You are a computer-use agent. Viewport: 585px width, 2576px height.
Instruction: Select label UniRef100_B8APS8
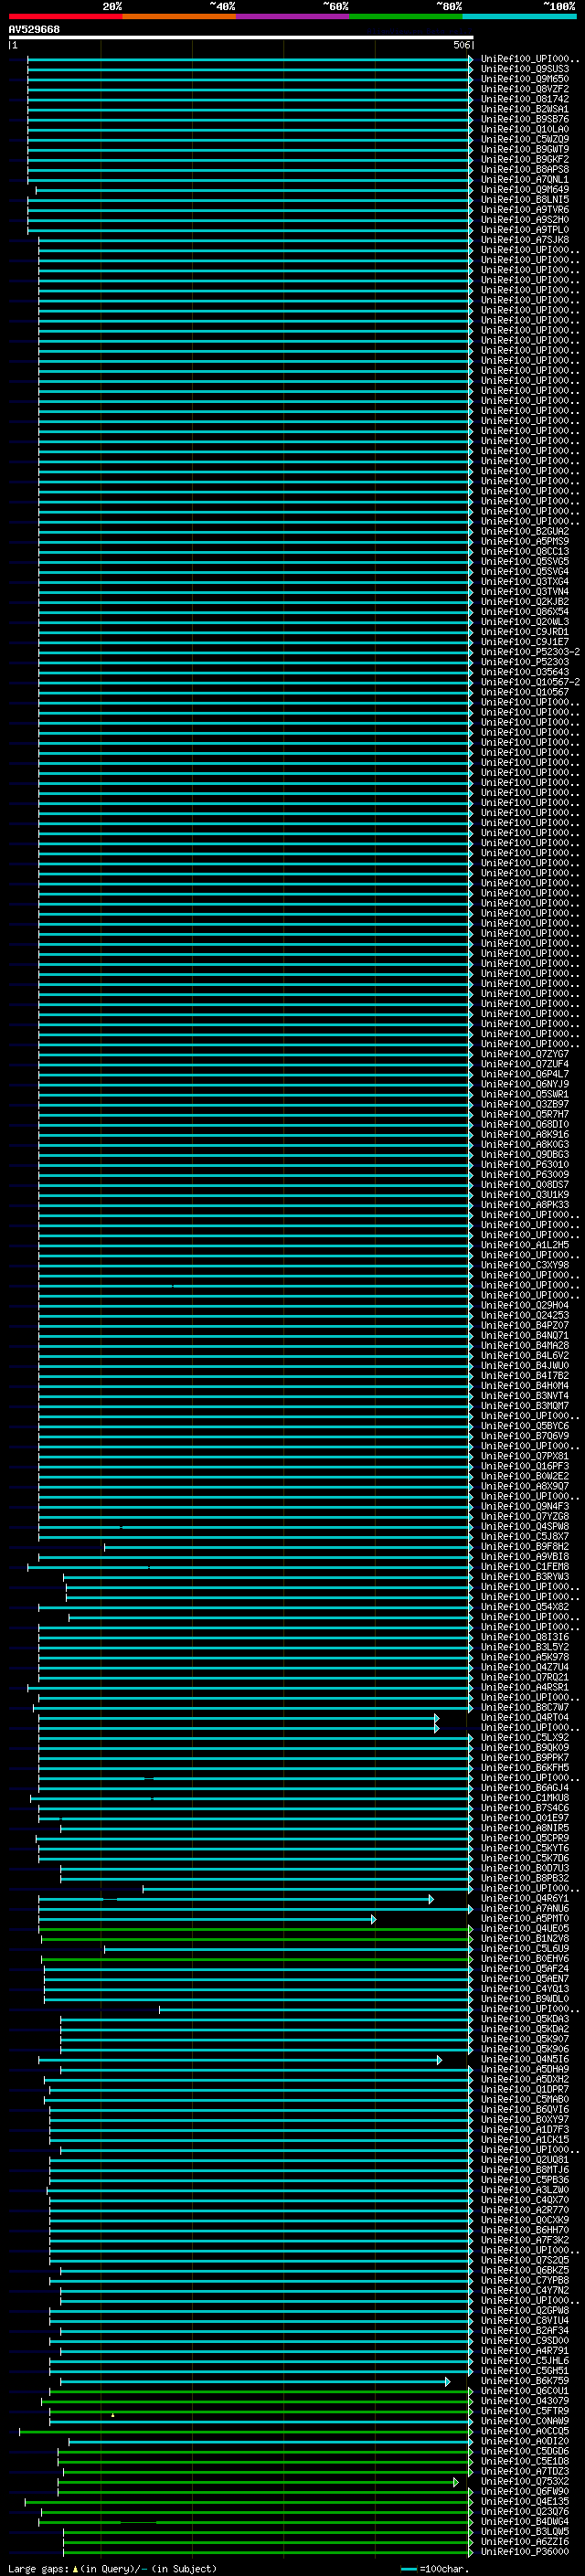(x=525, y=169)
